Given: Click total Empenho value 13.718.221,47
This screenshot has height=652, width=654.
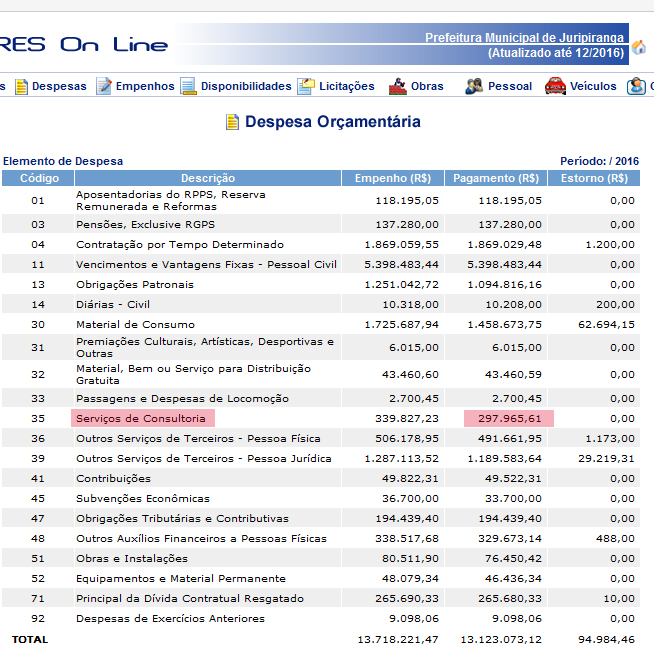Looking at the screenshot, I should point(398,639).
